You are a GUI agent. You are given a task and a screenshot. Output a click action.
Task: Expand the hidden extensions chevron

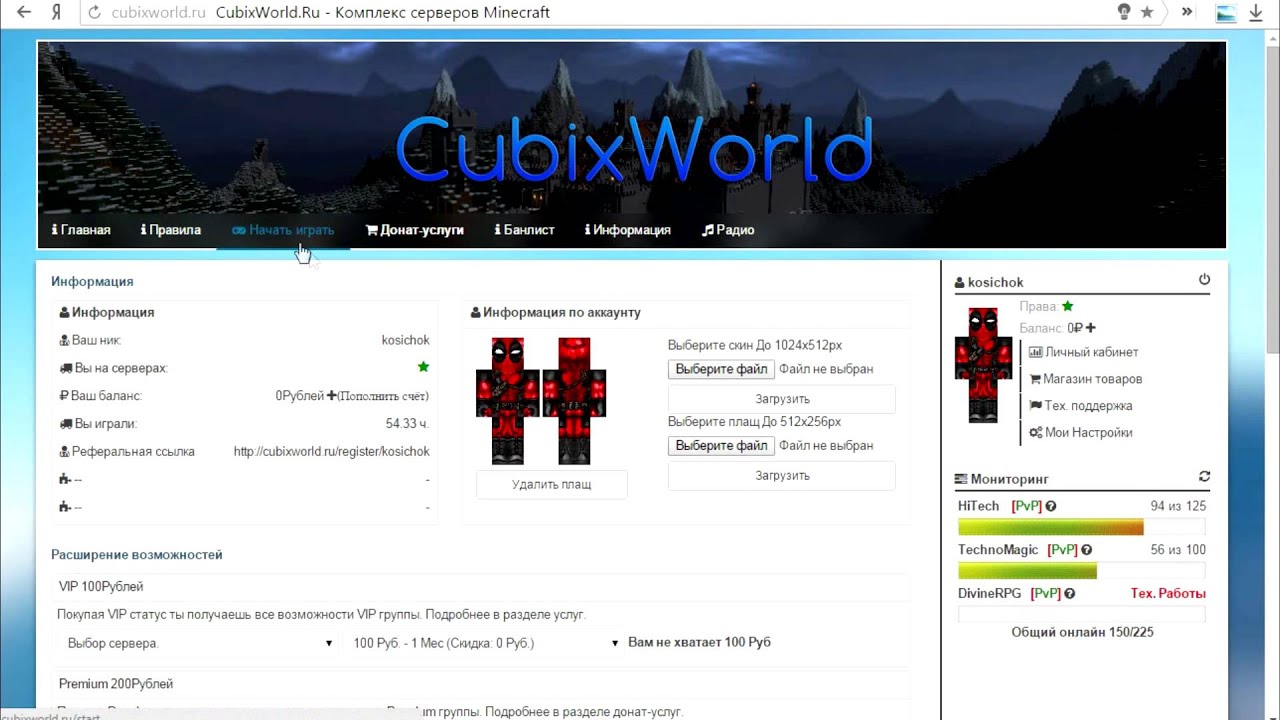(x=1187, y=12)
